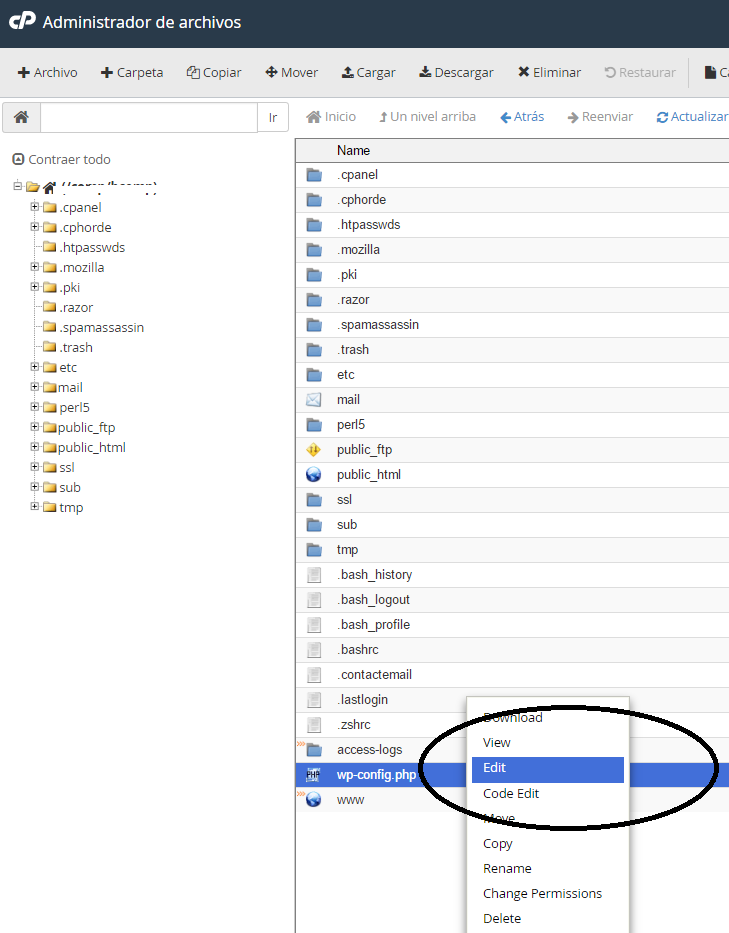
Task: Choose Rename from context menu
Action: click(x=507, y=869)
